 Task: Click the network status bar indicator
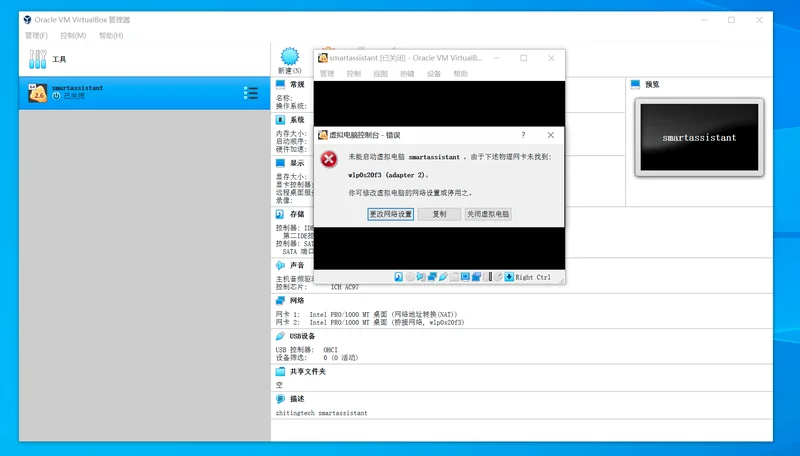432,277
